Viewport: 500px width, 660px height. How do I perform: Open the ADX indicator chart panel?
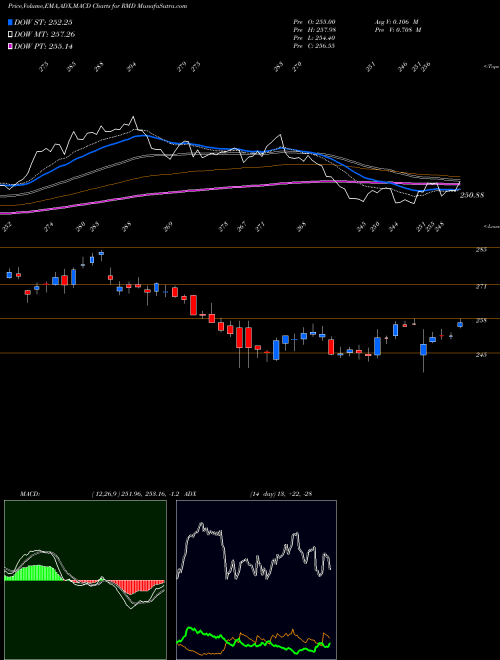257,580
